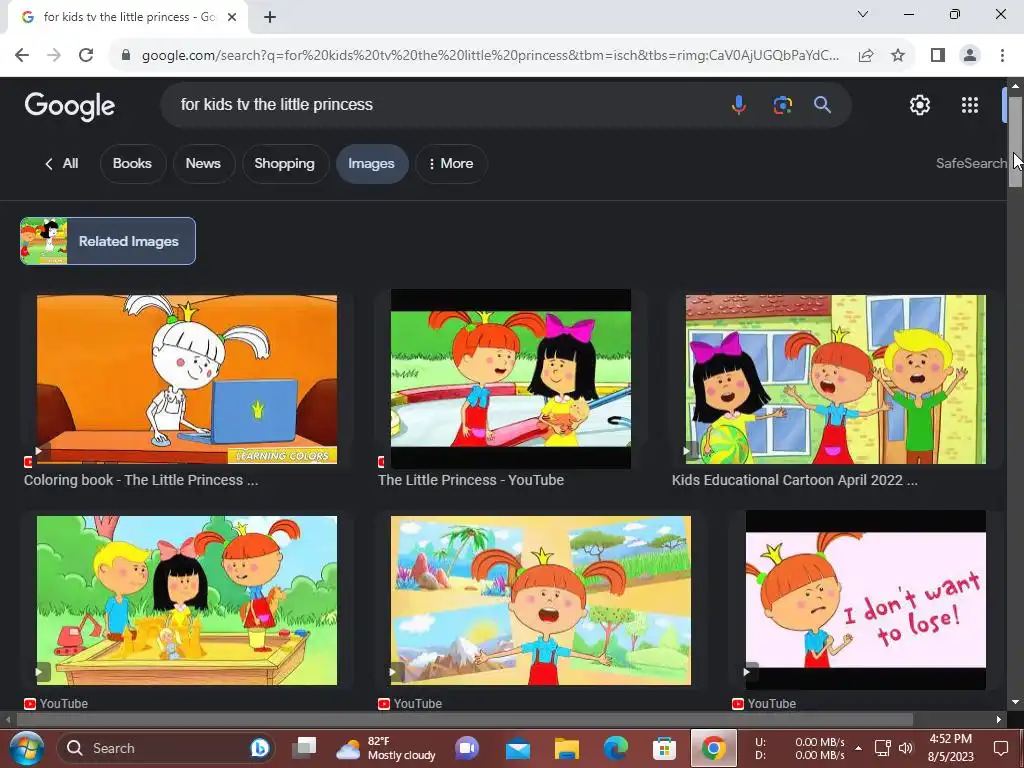Open Bing chat icon in taskbar search
1024x768 pixels.
click(259, 748)
